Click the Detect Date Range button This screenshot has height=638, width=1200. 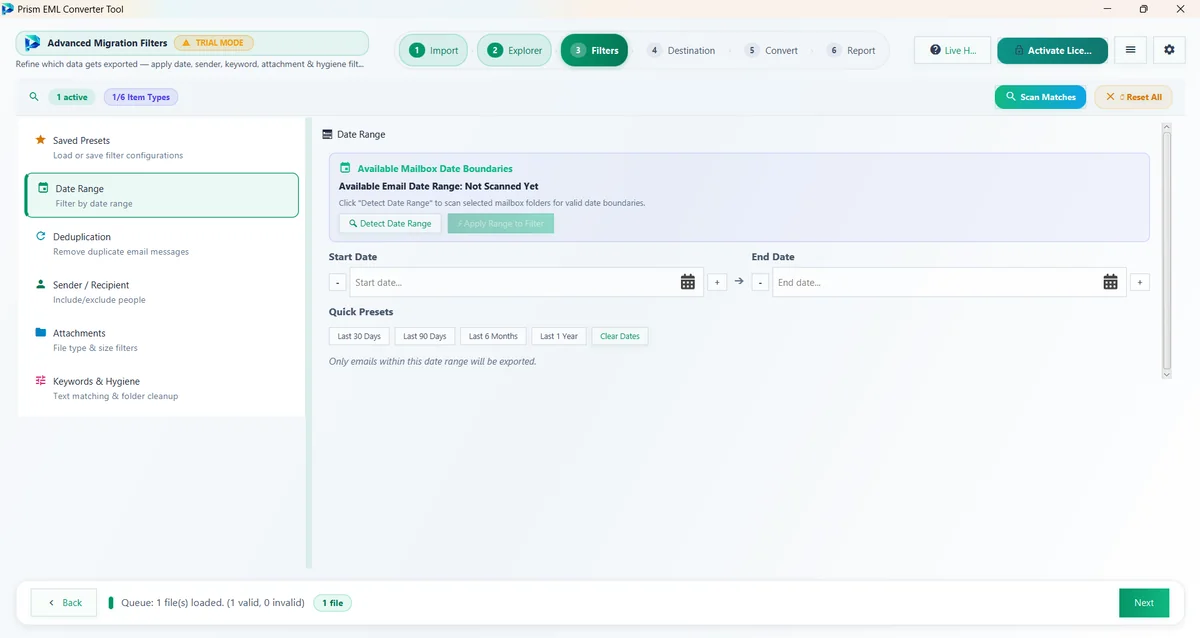[390, 224]
